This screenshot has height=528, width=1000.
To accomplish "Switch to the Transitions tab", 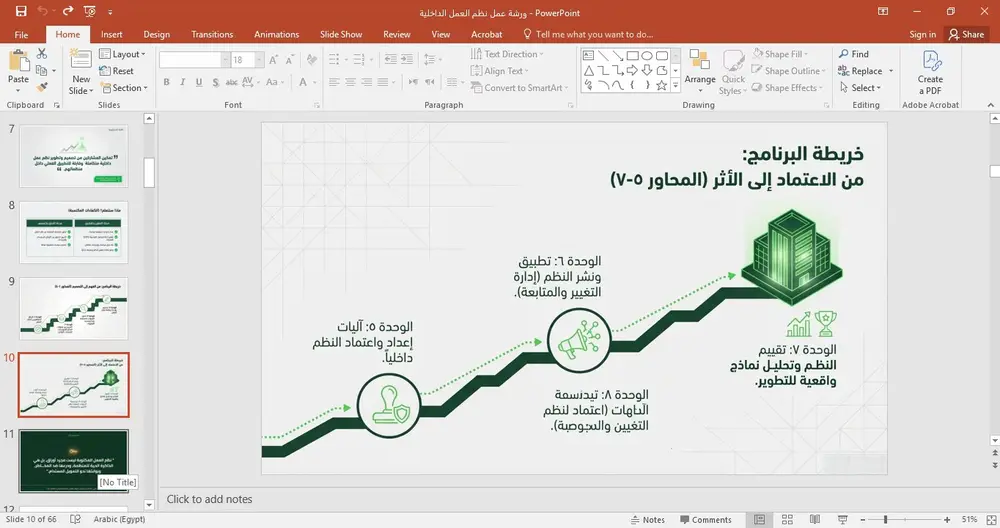I will coord(212,34).
